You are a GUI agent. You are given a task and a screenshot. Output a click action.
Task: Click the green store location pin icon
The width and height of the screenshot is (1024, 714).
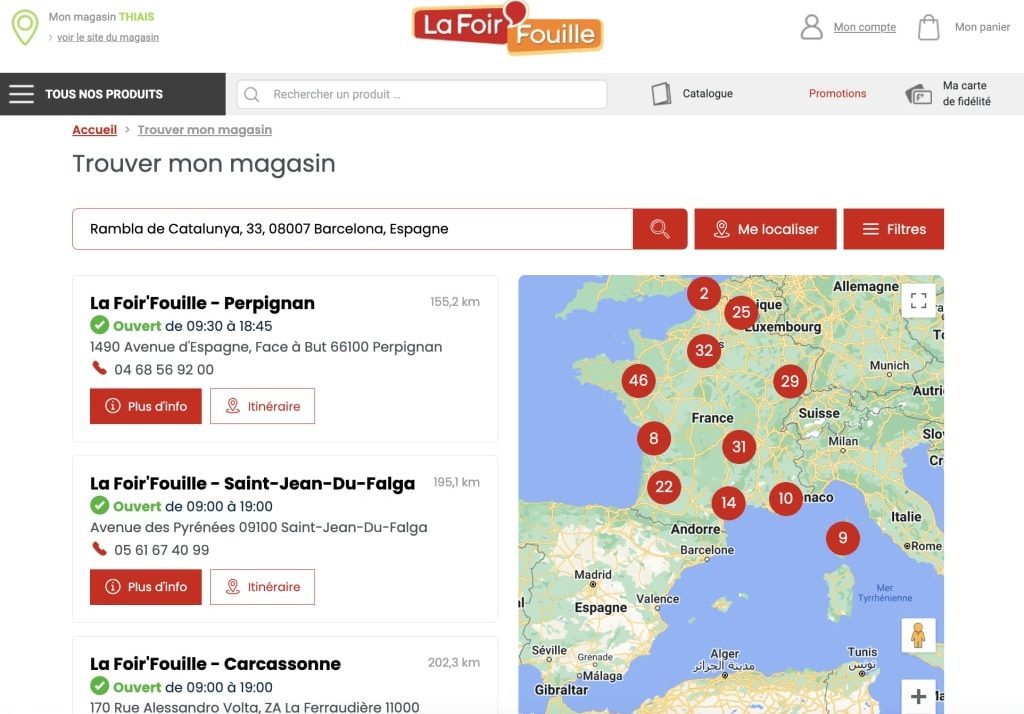[x=25, y=27]
